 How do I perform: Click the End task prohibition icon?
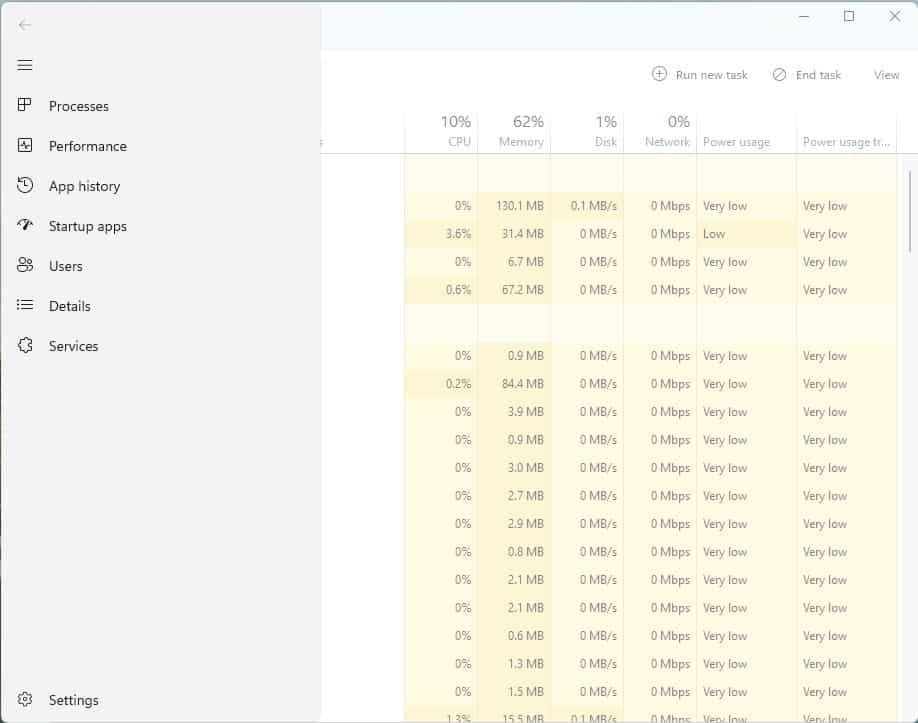click(x=778, y=74)
